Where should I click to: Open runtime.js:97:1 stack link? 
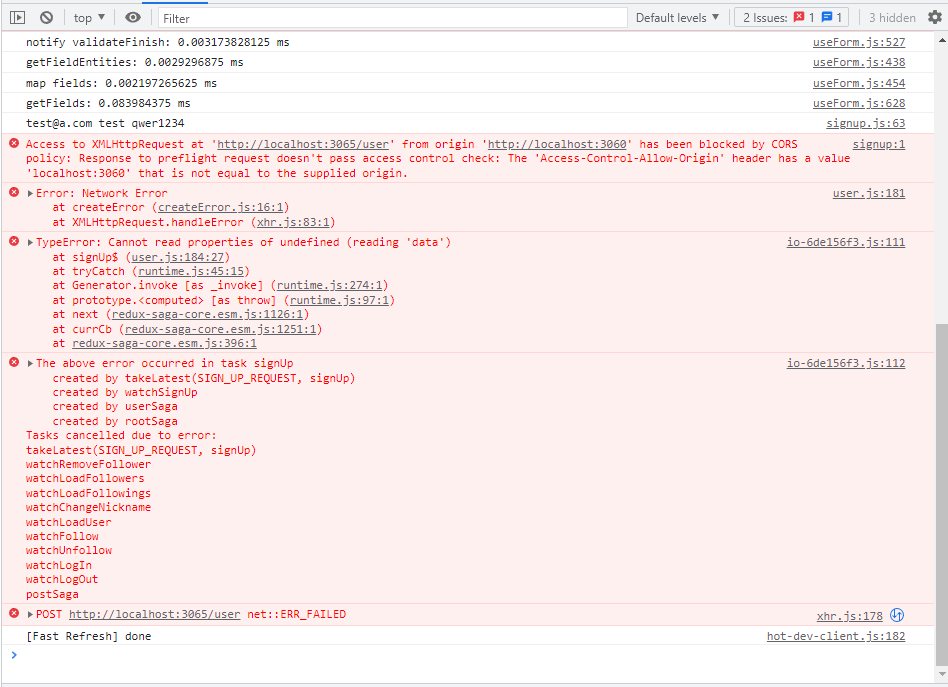click(340, 301)
